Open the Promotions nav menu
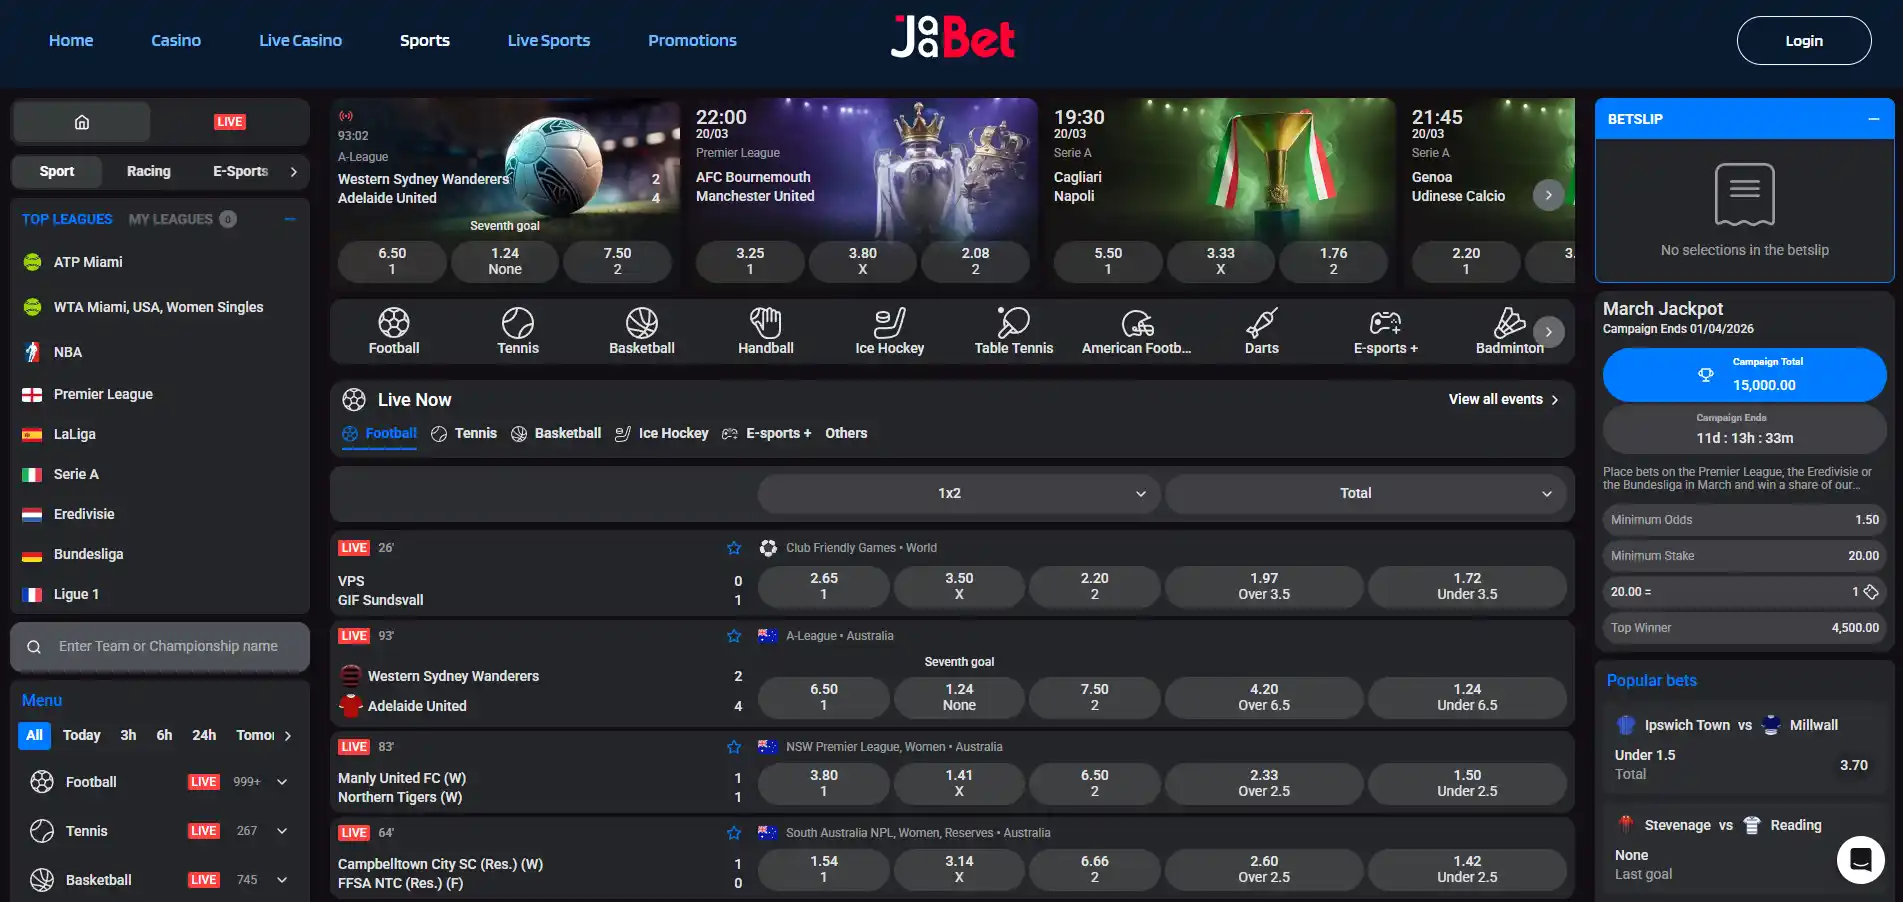The height and width of the screenshot is (902, 1903). click(692, 40)
